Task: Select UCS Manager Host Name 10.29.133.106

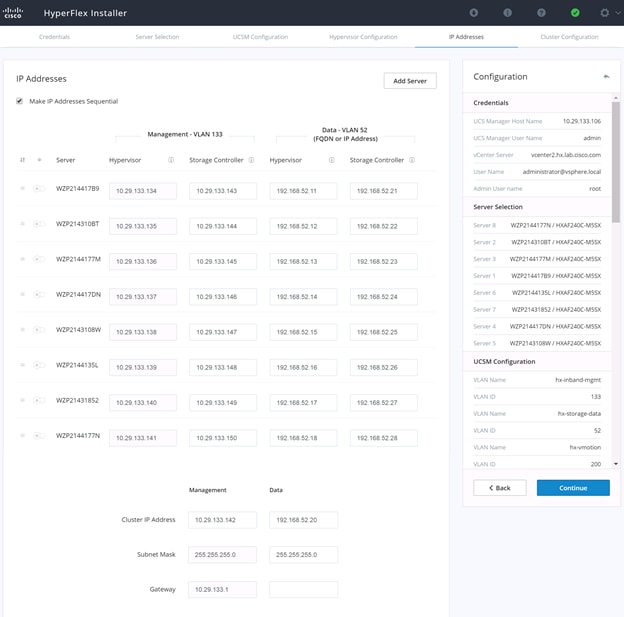Action: (x=582, y=121)
